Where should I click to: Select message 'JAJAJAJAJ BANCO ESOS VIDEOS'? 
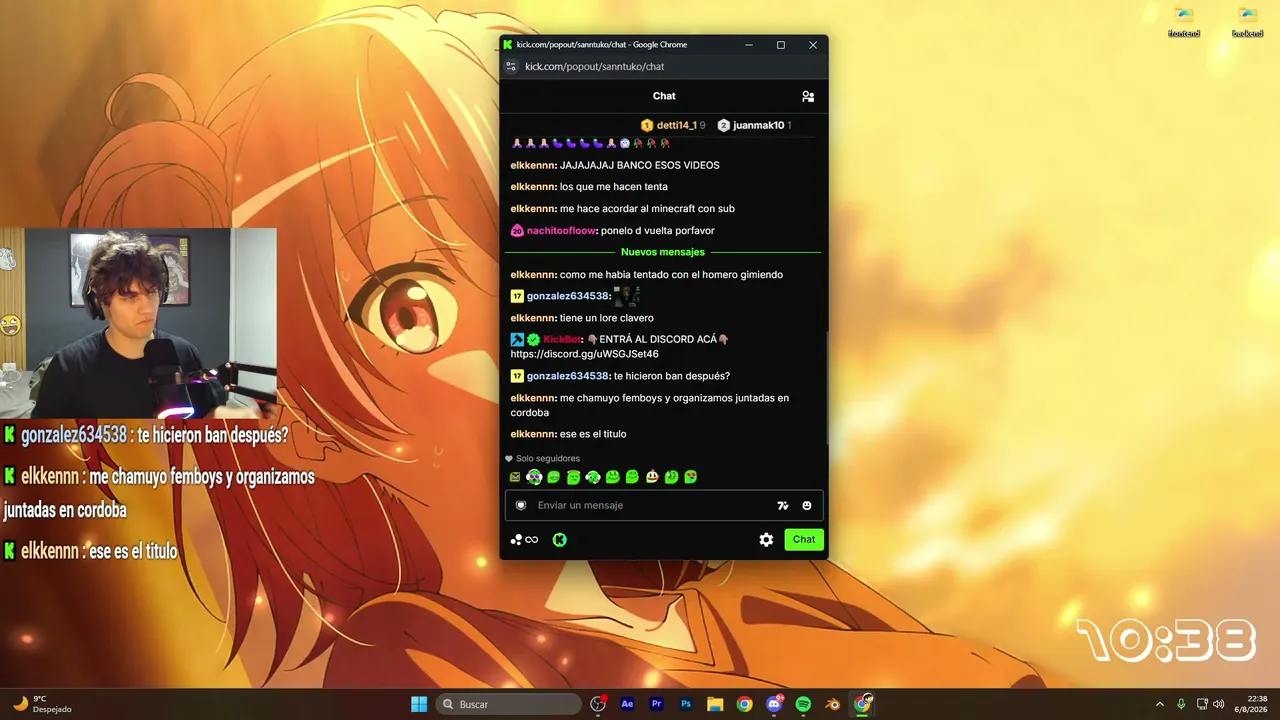click(x=640, y=165)
